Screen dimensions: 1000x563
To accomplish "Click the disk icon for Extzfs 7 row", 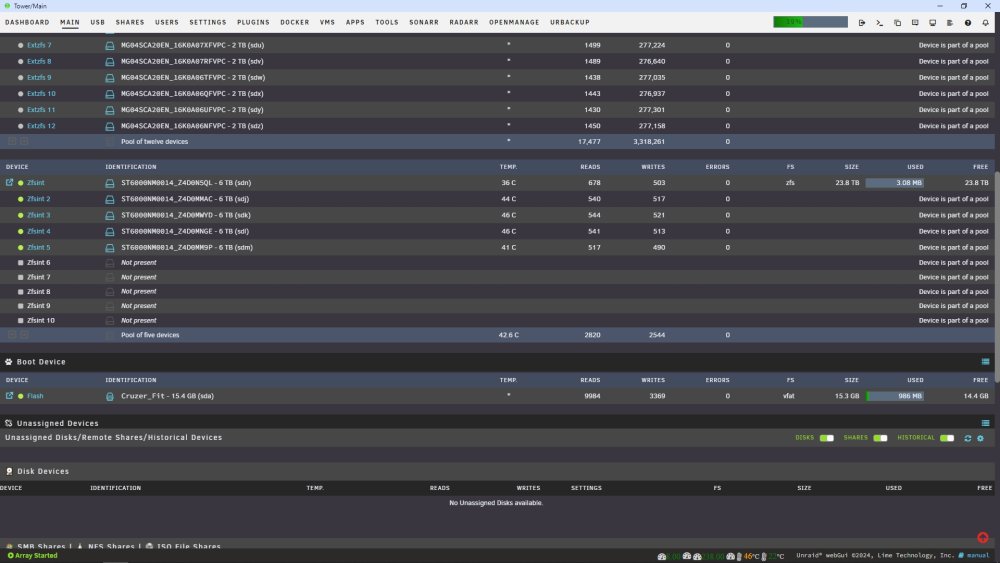I will coord(110,45).
